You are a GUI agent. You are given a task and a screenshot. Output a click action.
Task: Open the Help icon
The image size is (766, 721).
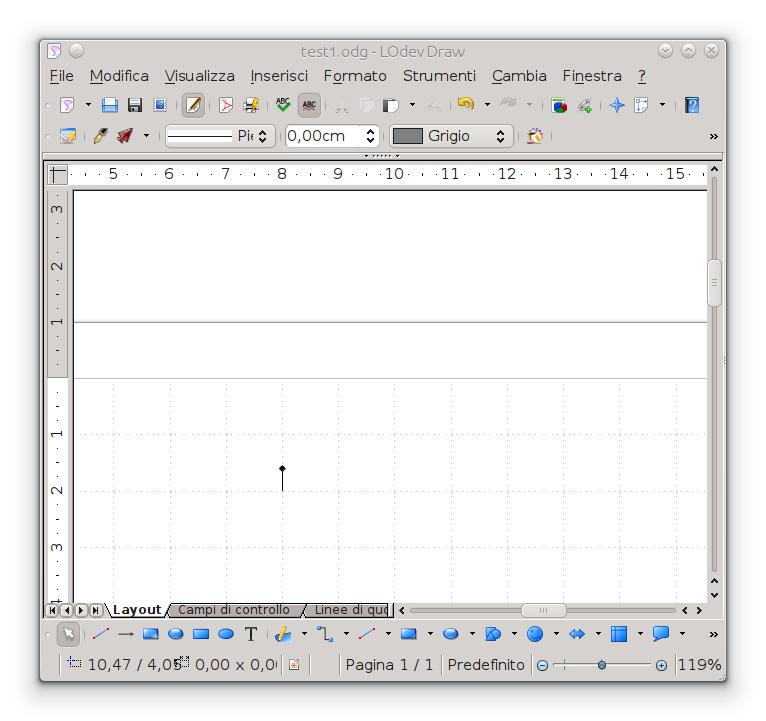click(x=692, y=105)
